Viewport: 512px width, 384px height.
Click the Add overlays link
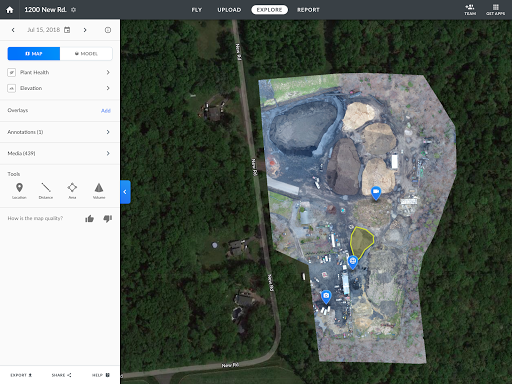(106, 111)
